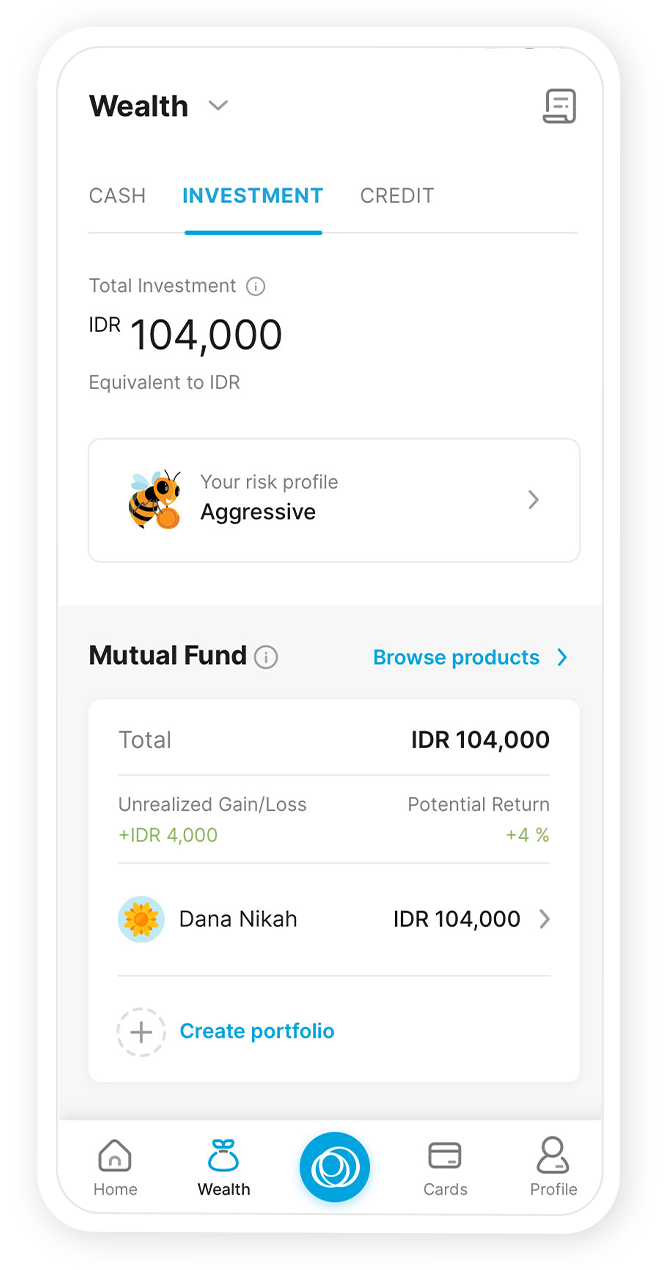Open Profile in bottom navigation
Screen dimensions: 667x1270
point(553,1167)
